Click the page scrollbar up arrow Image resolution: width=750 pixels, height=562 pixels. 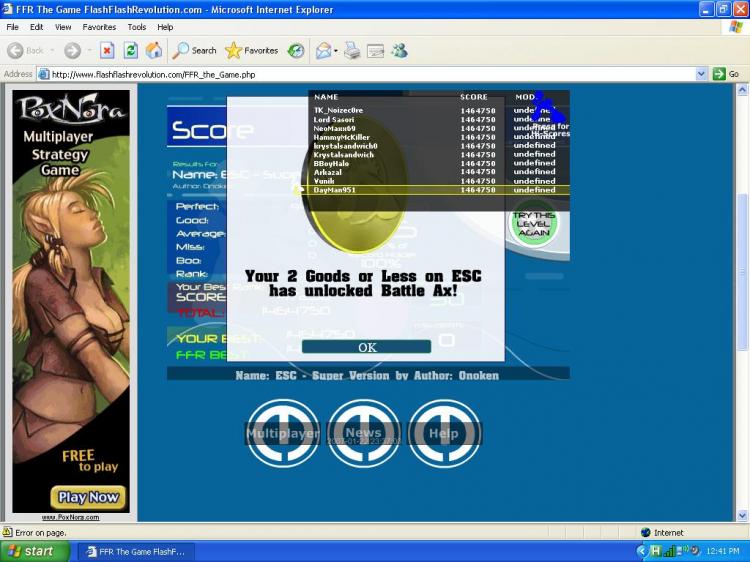tap(742, 89)
